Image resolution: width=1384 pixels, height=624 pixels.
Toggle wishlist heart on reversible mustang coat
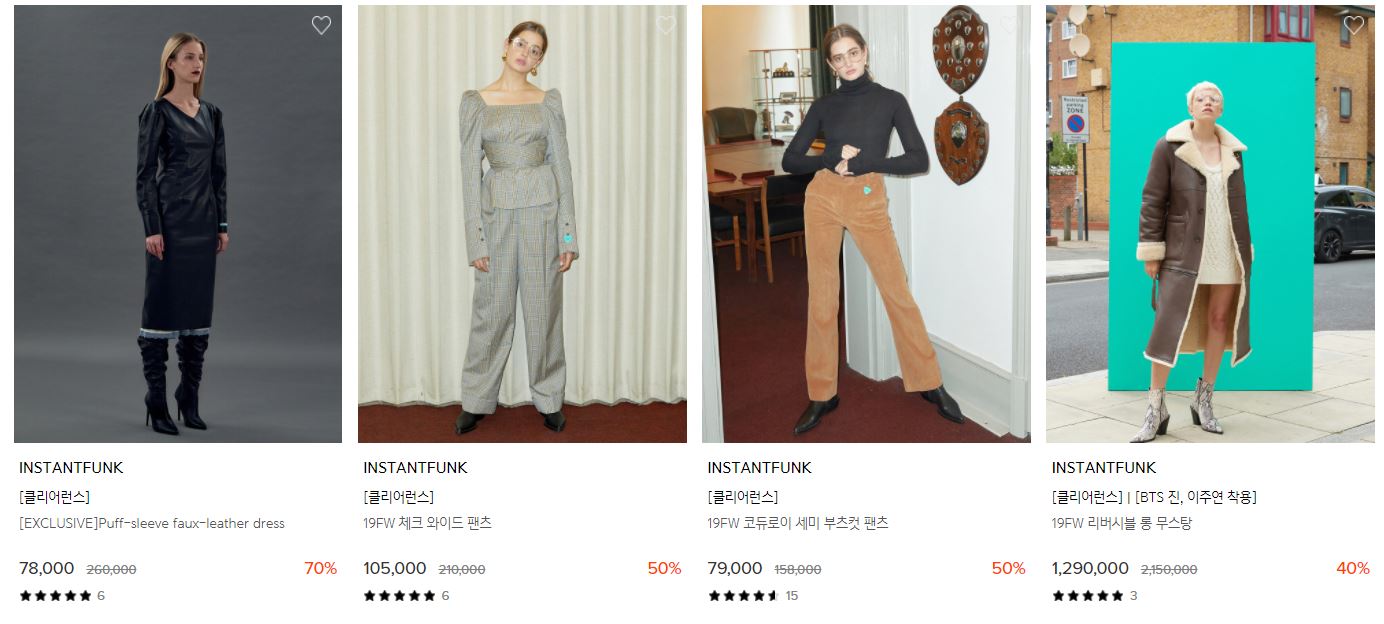1353,26
